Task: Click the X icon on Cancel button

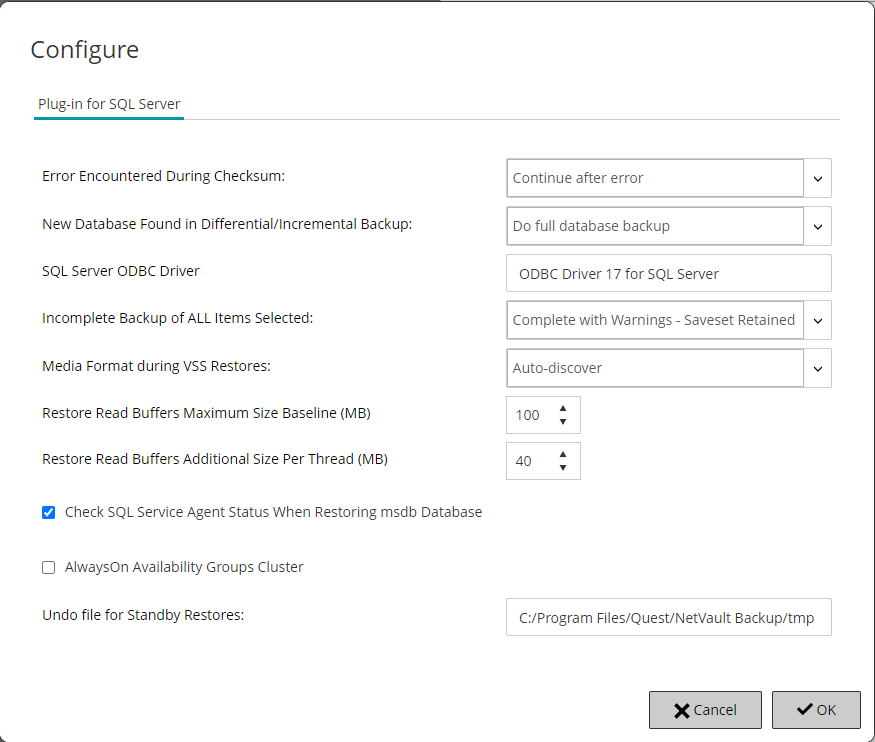Action: (x=682, y=710)
